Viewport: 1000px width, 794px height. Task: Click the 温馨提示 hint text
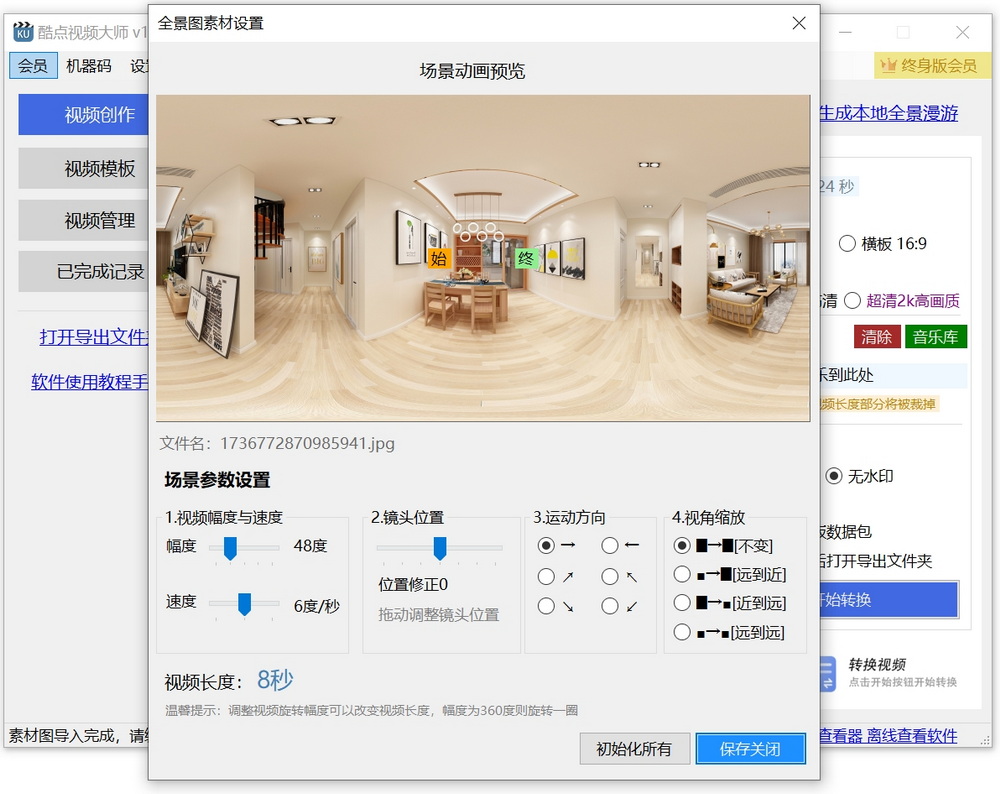point(372,710)
